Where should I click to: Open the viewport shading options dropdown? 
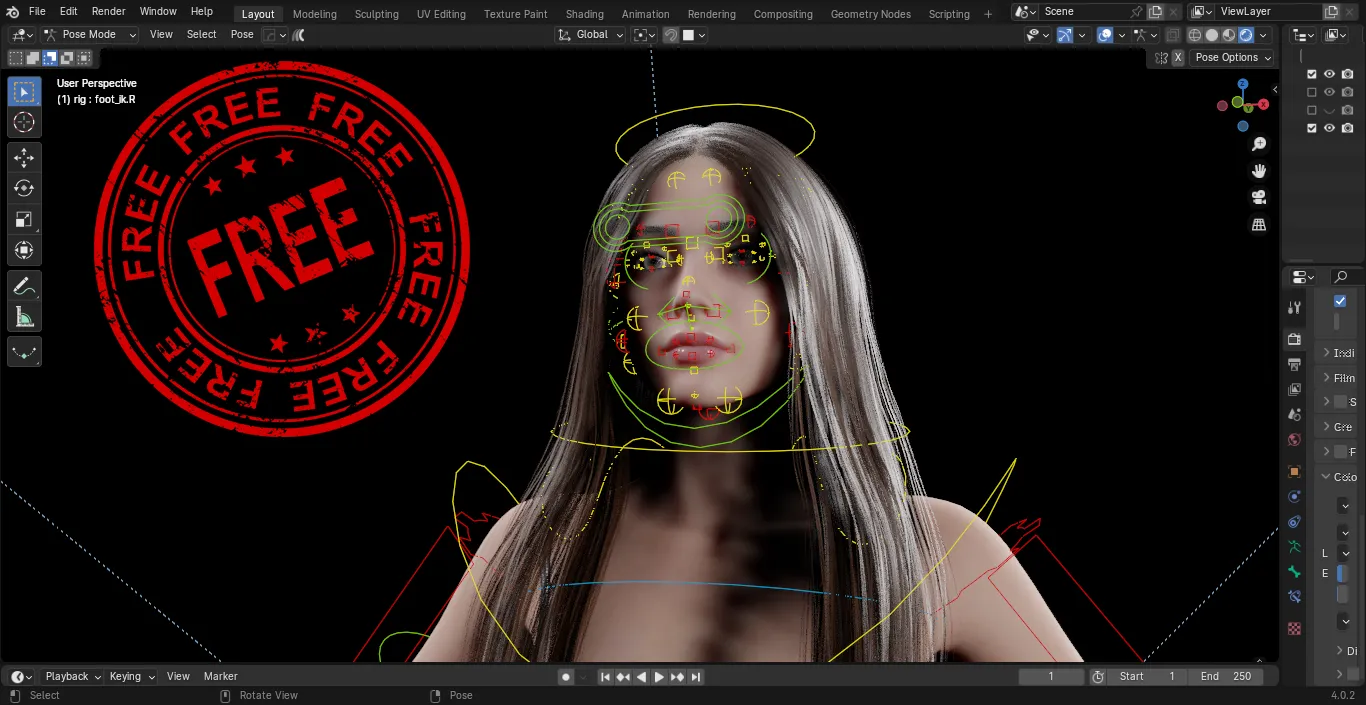tap(1264, 35)
